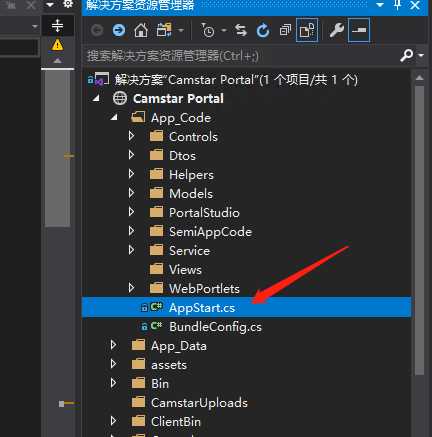Toggle Preview Selected Items button
Screen dimensions: 432x437
click(x=359, y=30)
